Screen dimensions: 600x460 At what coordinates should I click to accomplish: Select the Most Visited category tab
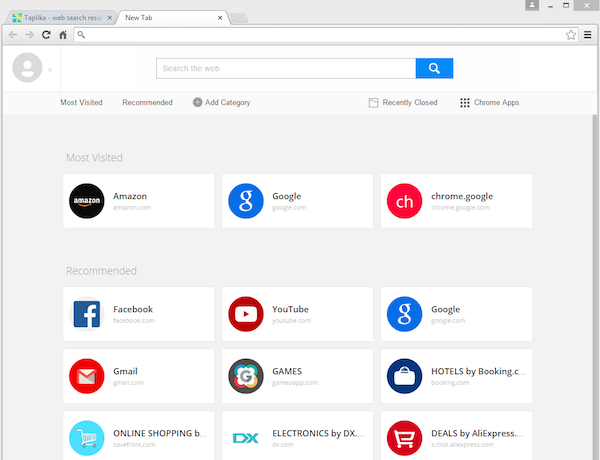81,102
